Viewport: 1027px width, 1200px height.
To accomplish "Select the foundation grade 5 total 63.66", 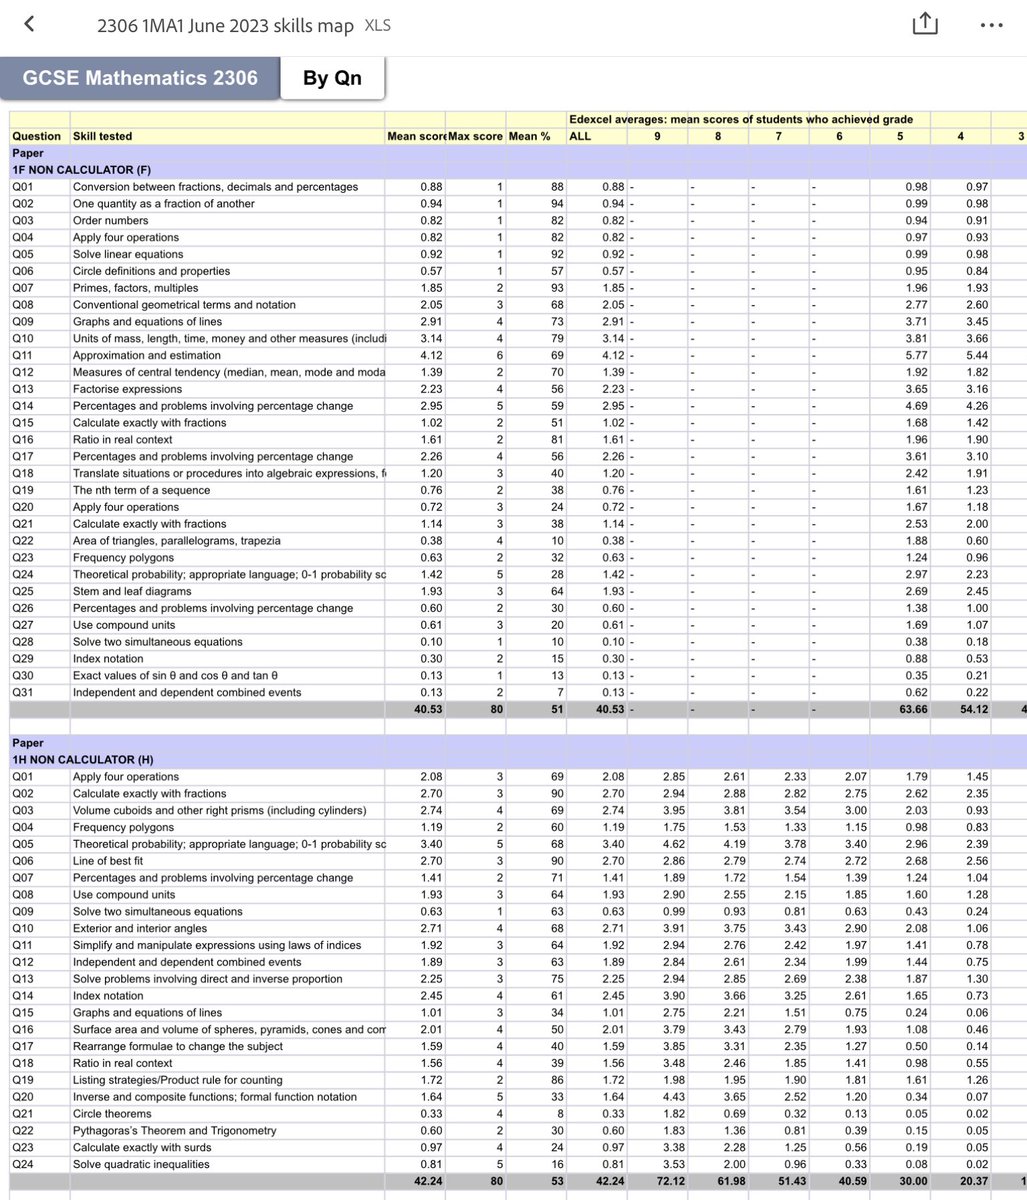I will (900, 709).
